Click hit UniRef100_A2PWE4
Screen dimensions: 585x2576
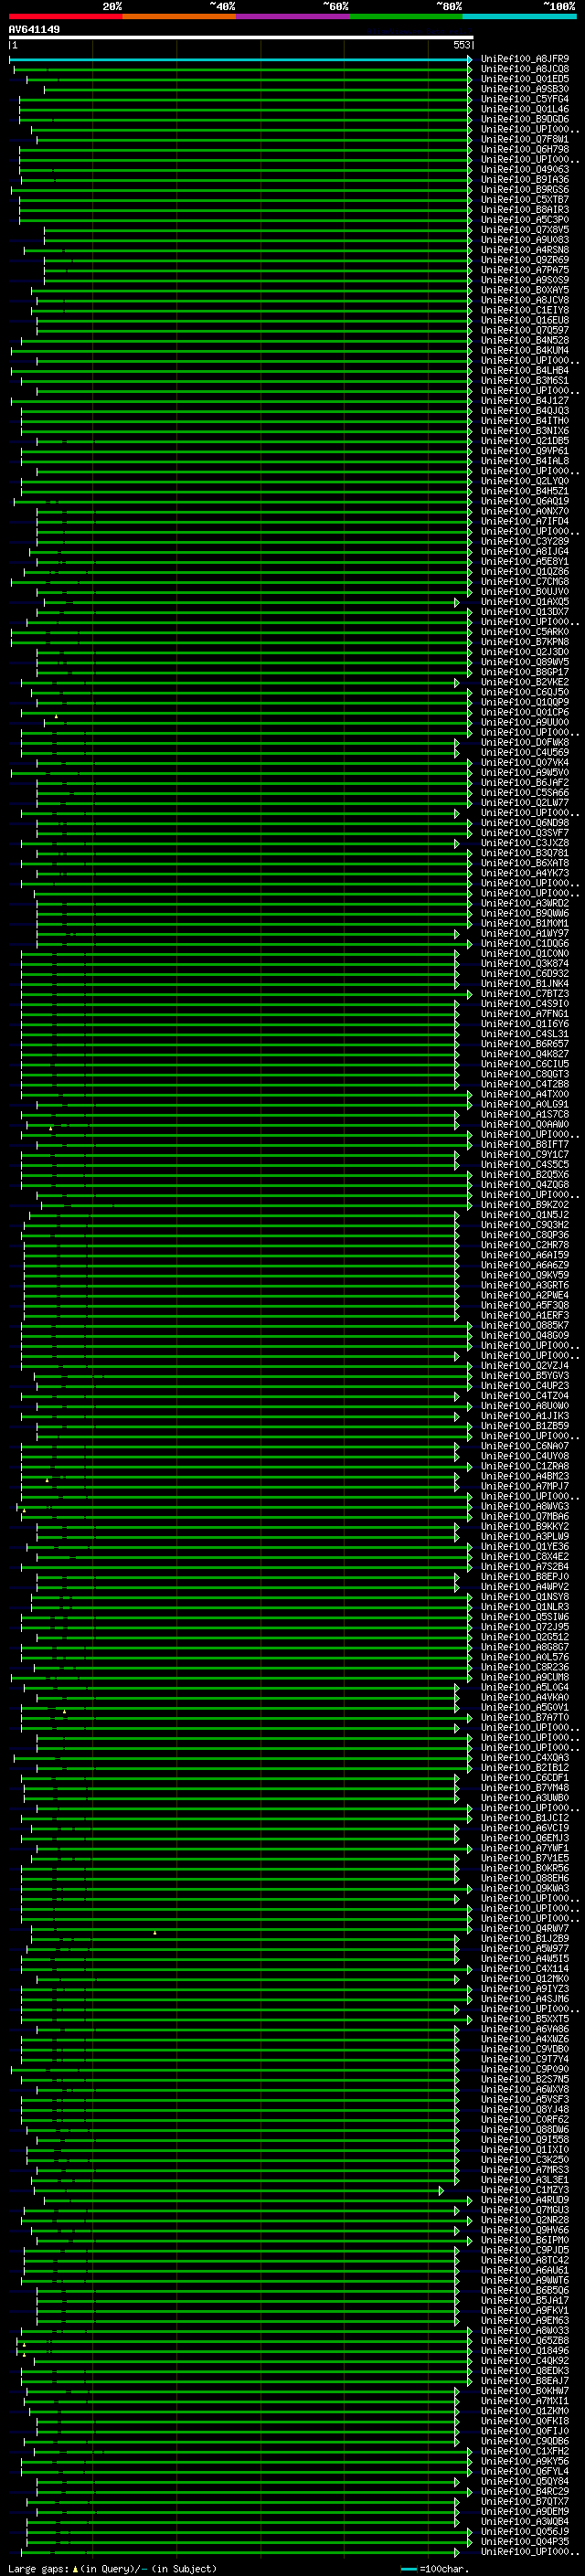[524, 1295]
